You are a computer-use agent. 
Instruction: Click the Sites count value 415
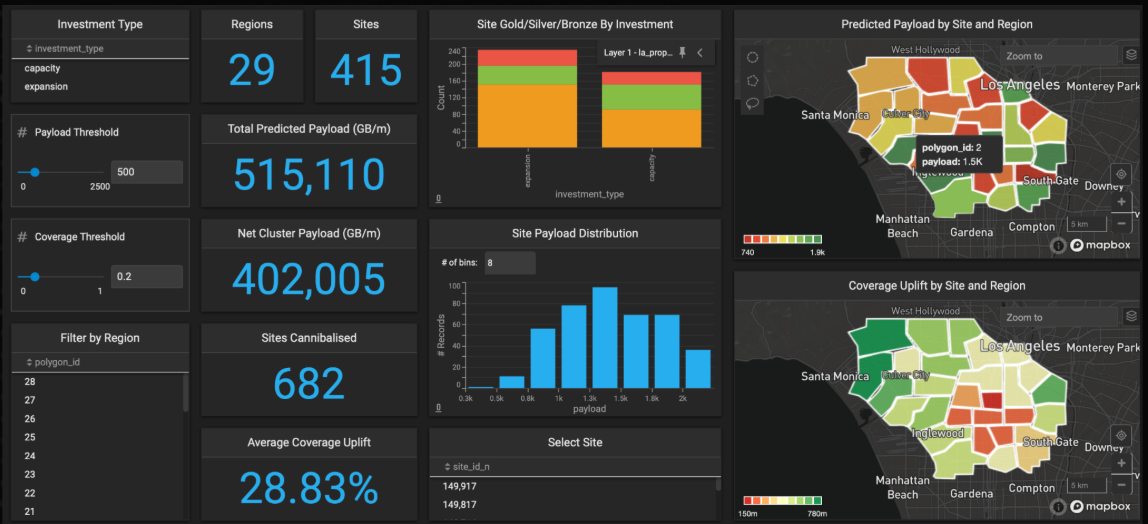(365, 71)
